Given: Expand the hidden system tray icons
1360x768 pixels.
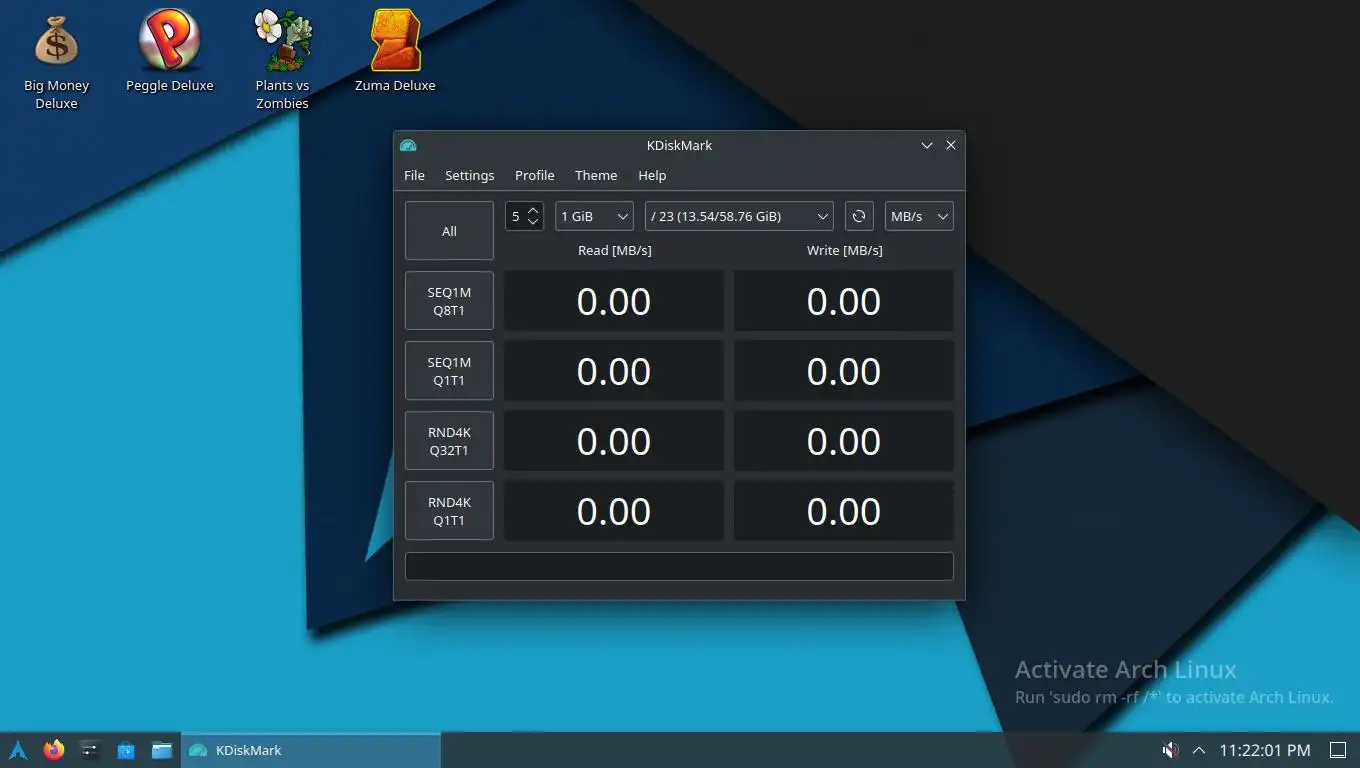Looking at the screenshot, I should [1199, 750].
